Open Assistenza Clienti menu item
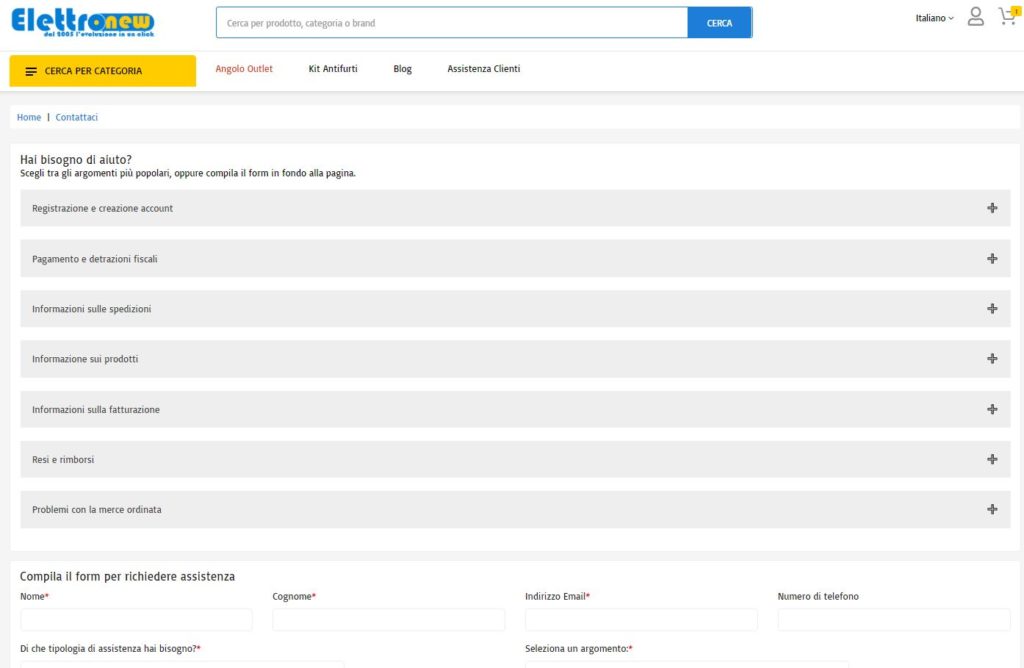 pyautogui.click(x=483, y=69)
